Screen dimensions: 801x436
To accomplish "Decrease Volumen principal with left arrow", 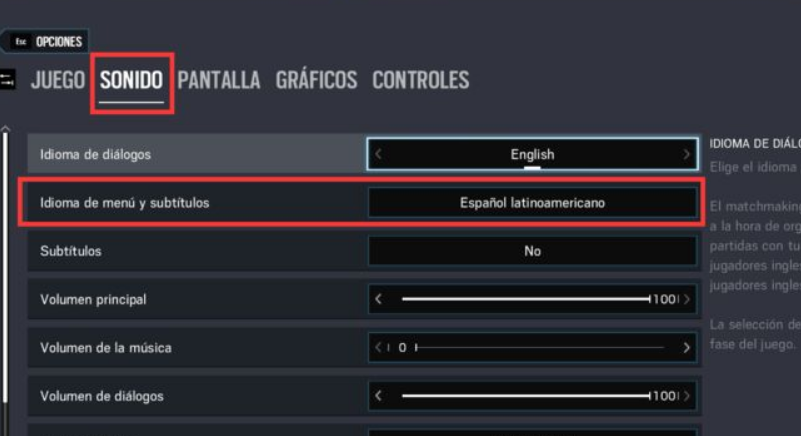I will tap(379, 299).
